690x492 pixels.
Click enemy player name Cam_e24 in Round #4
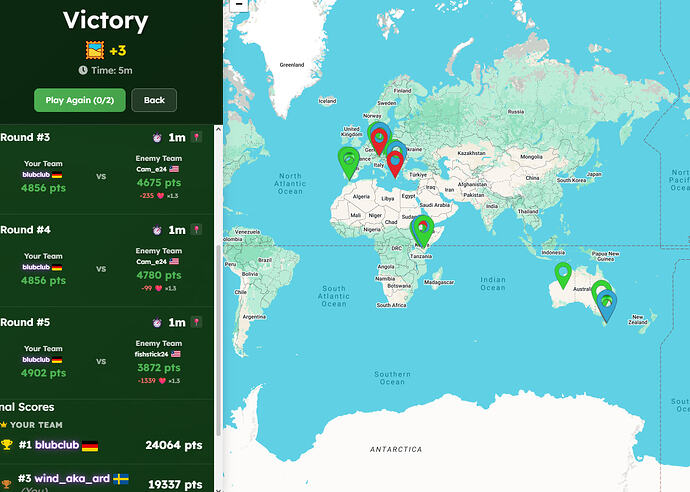(x=151, y=261)
